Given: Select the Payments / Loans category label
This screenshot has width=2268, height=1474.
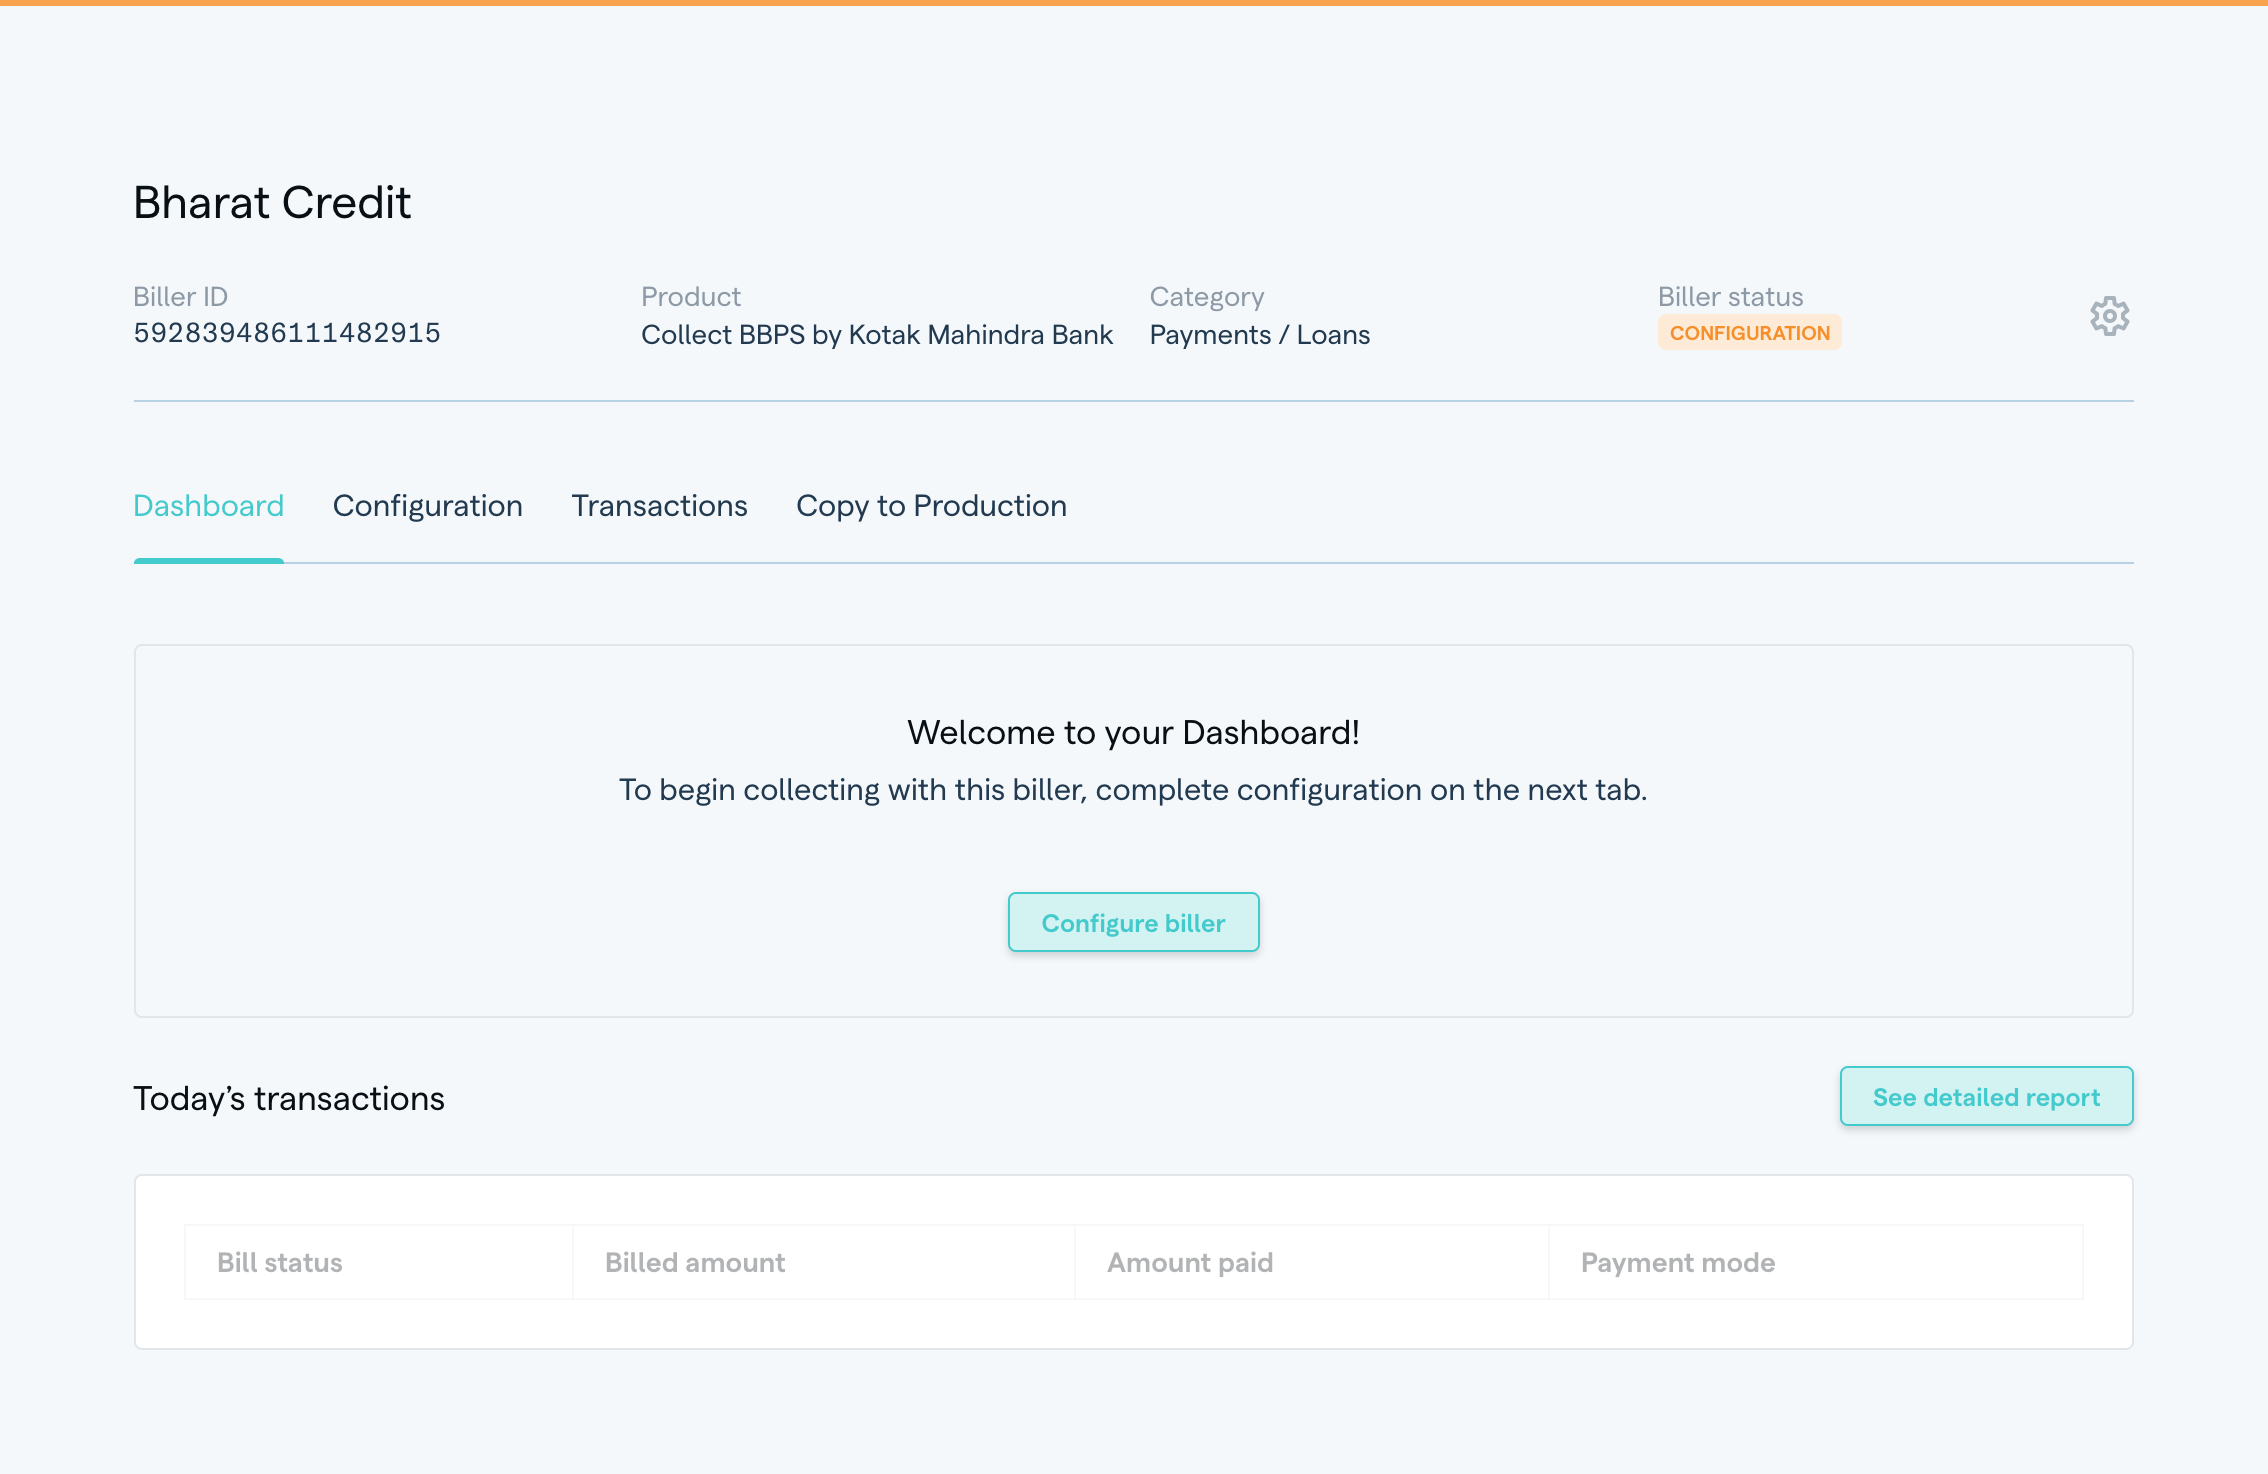Looking at the screenshot, I should (x=1260, y=334).
